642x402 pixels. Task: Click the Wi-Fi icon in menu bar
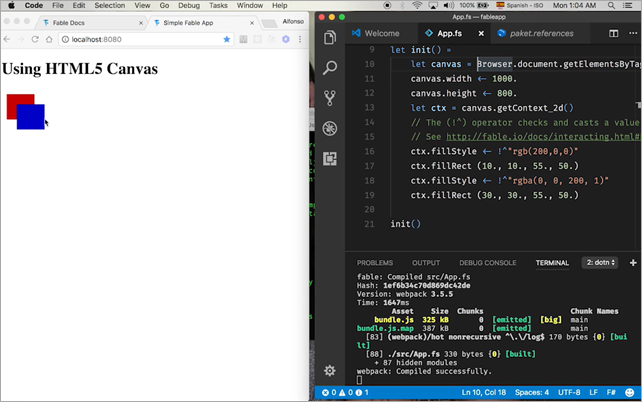coord(417,5)
